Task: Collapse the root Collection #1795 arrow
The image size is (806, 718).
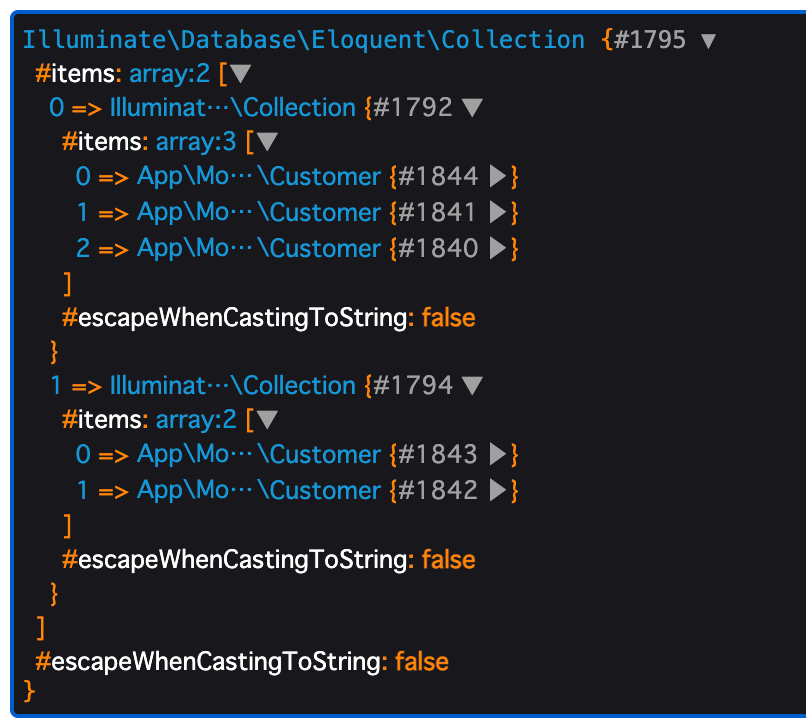Action: [x=708, y=41]
